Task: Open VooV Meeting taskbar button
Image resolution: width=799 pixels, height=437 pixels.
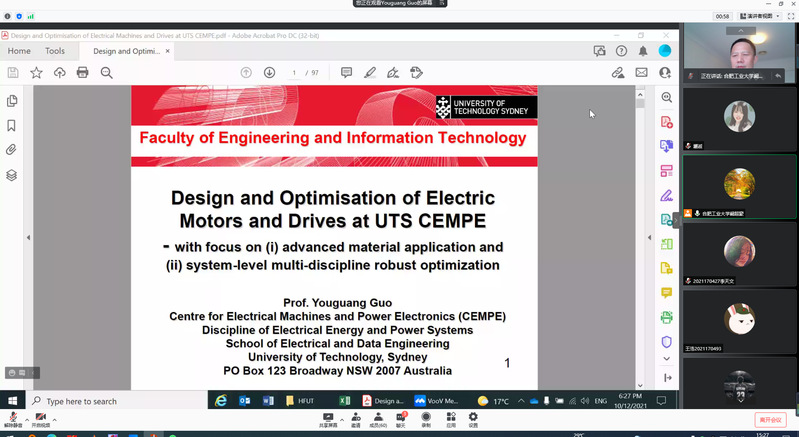Action: [436, 401]
